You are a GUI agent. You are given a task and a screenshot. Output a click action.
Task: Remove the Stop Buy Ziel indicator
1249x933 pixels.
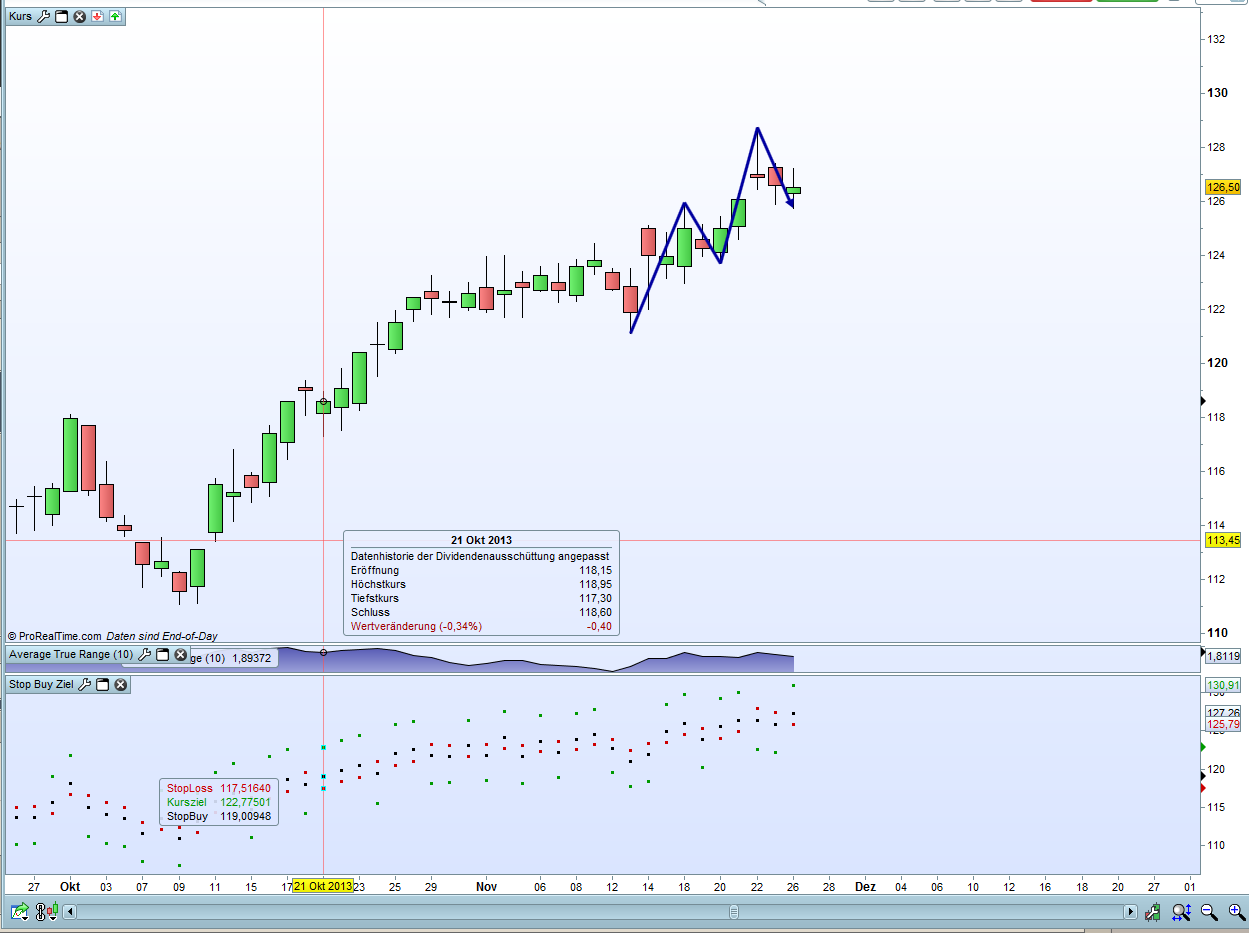click(x=120, y=685)
